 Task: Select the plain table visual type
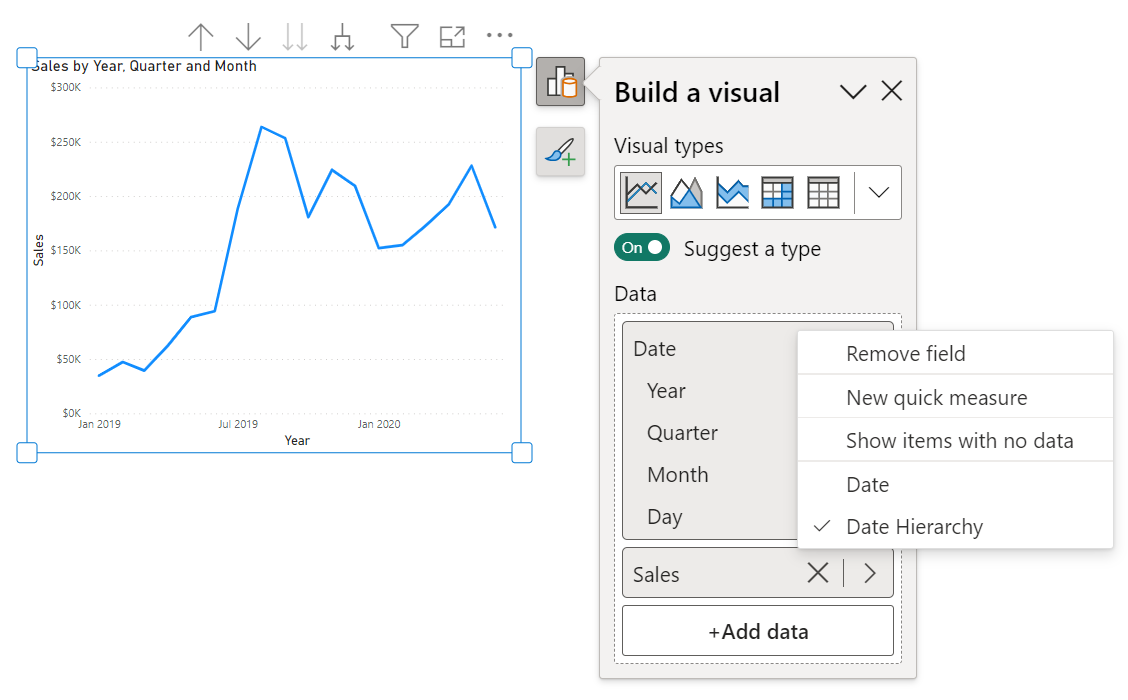(x=824, y=193)
